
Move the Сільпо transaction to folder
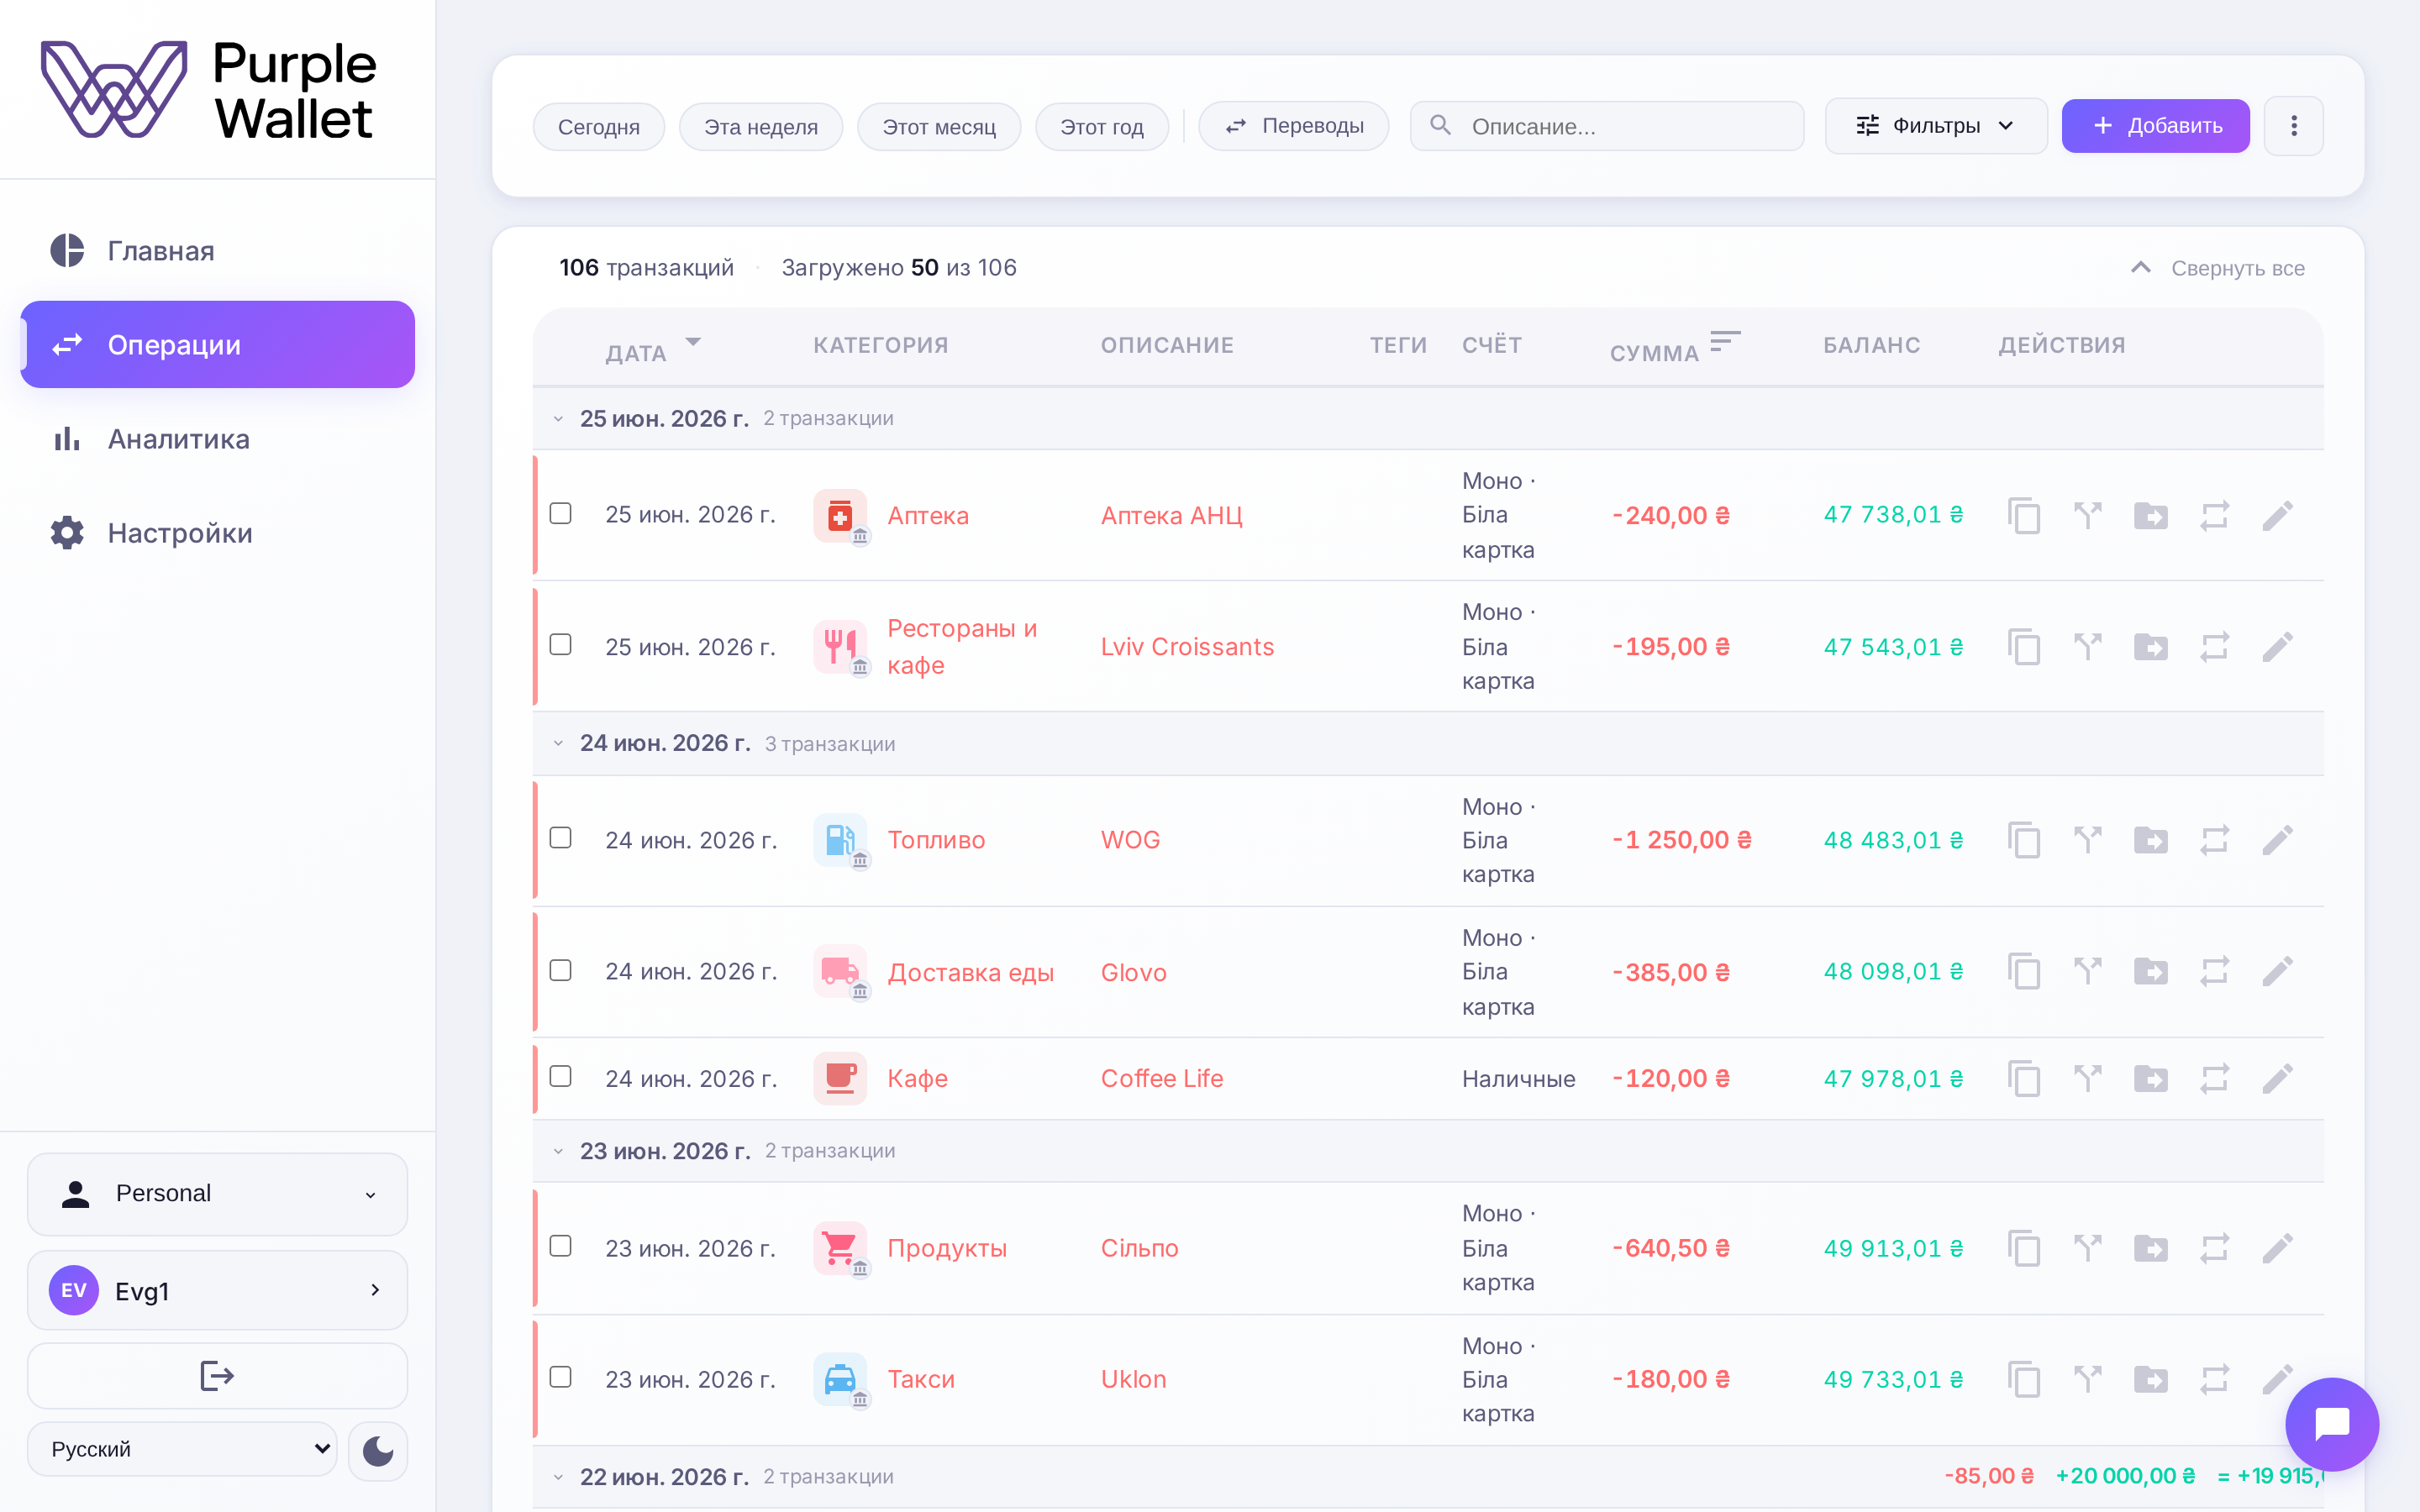click(x=2151, y=1248)
